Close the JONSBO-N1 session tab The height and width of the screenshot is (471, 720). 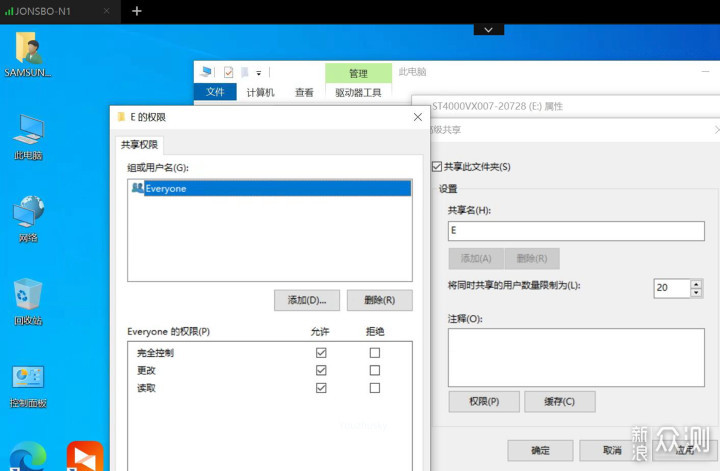[107, 11]
